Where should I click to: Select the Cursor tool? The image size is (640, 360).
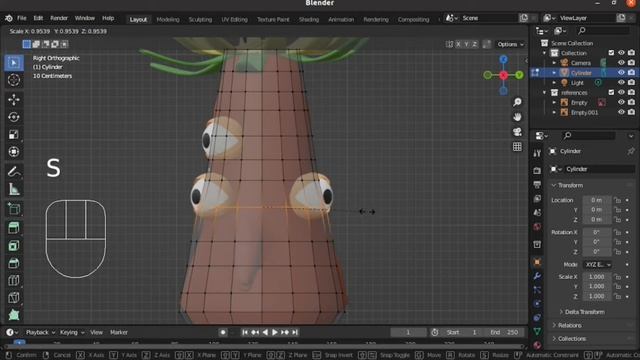pyautogui.click(x=14, y=80)
